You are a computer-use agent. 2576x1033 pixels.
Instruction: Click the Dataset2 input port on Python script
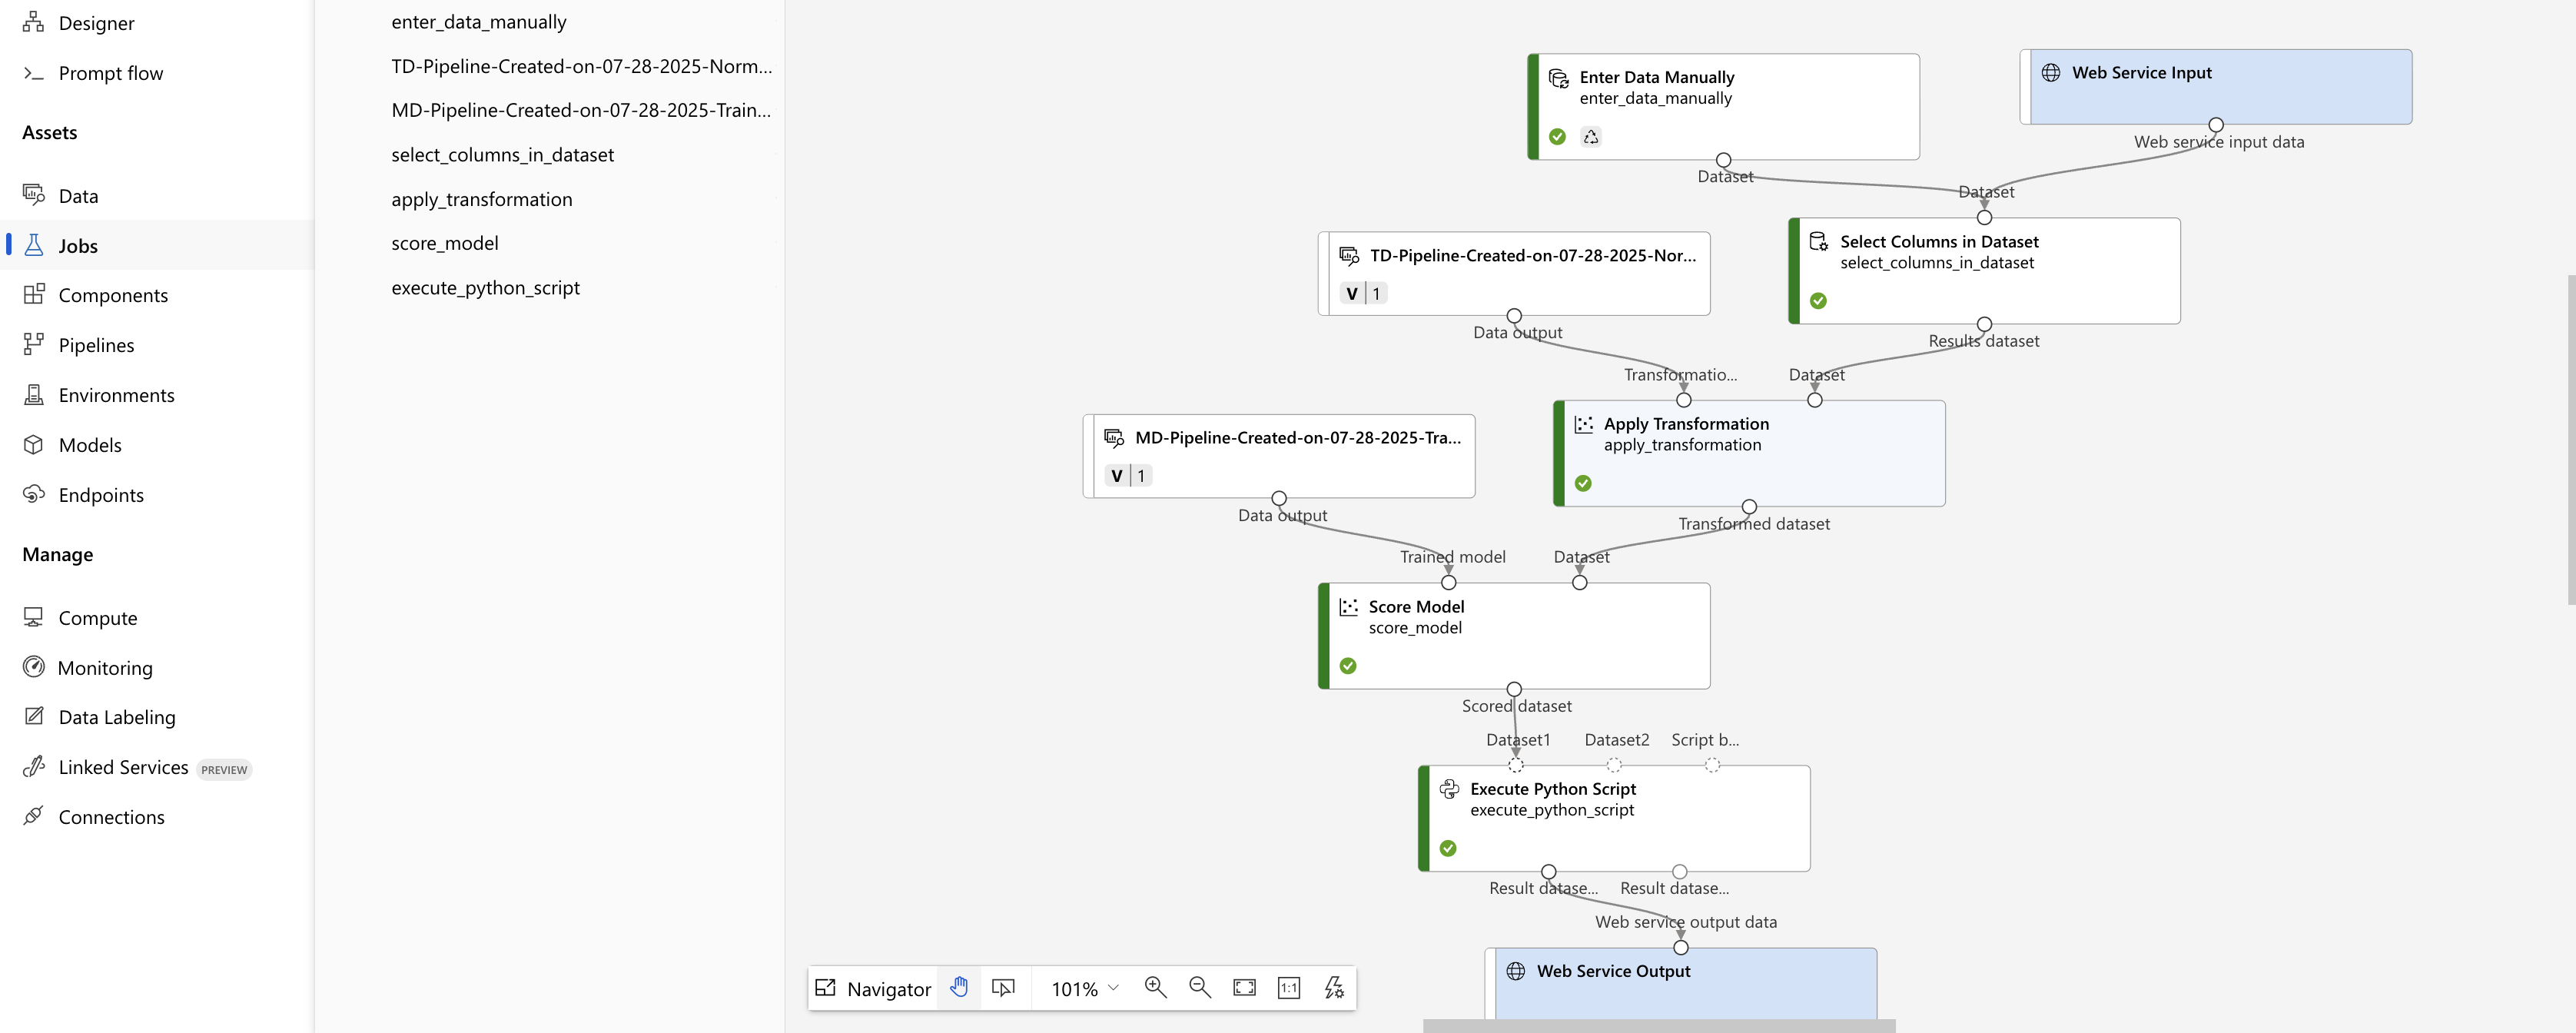coord(1614,765)
